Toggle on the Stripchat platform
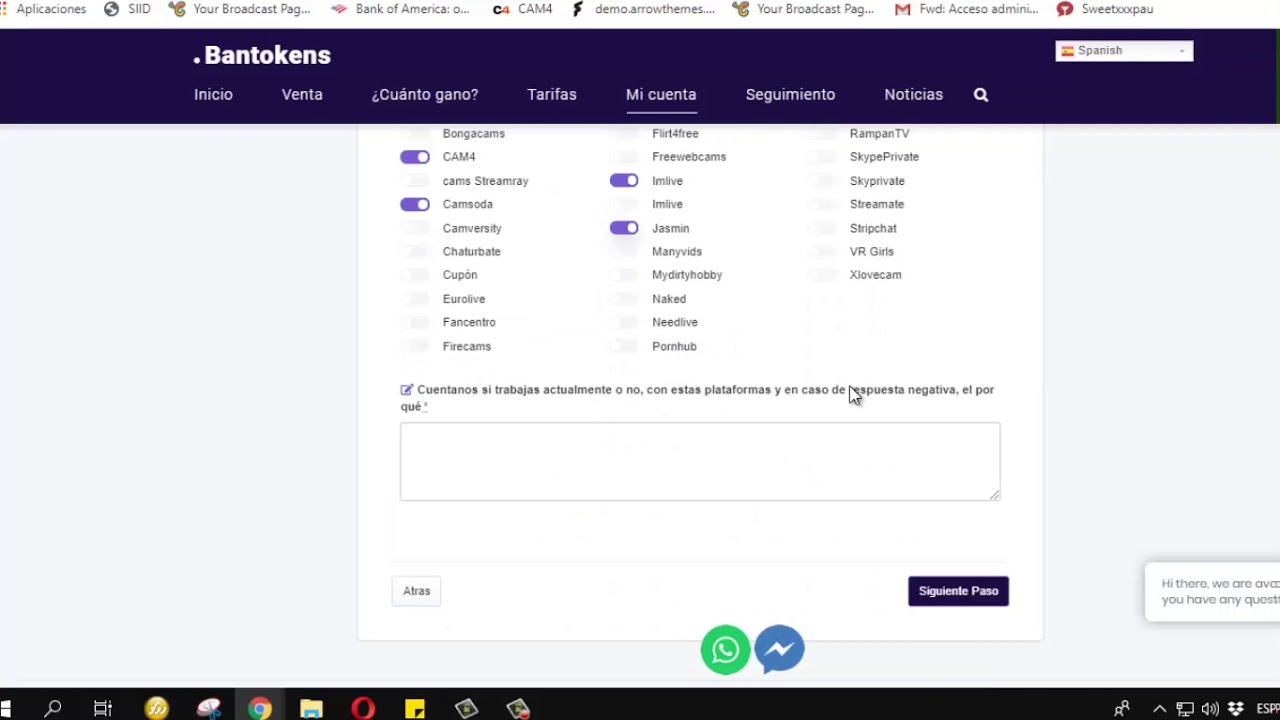 click(x=823, y=228)
